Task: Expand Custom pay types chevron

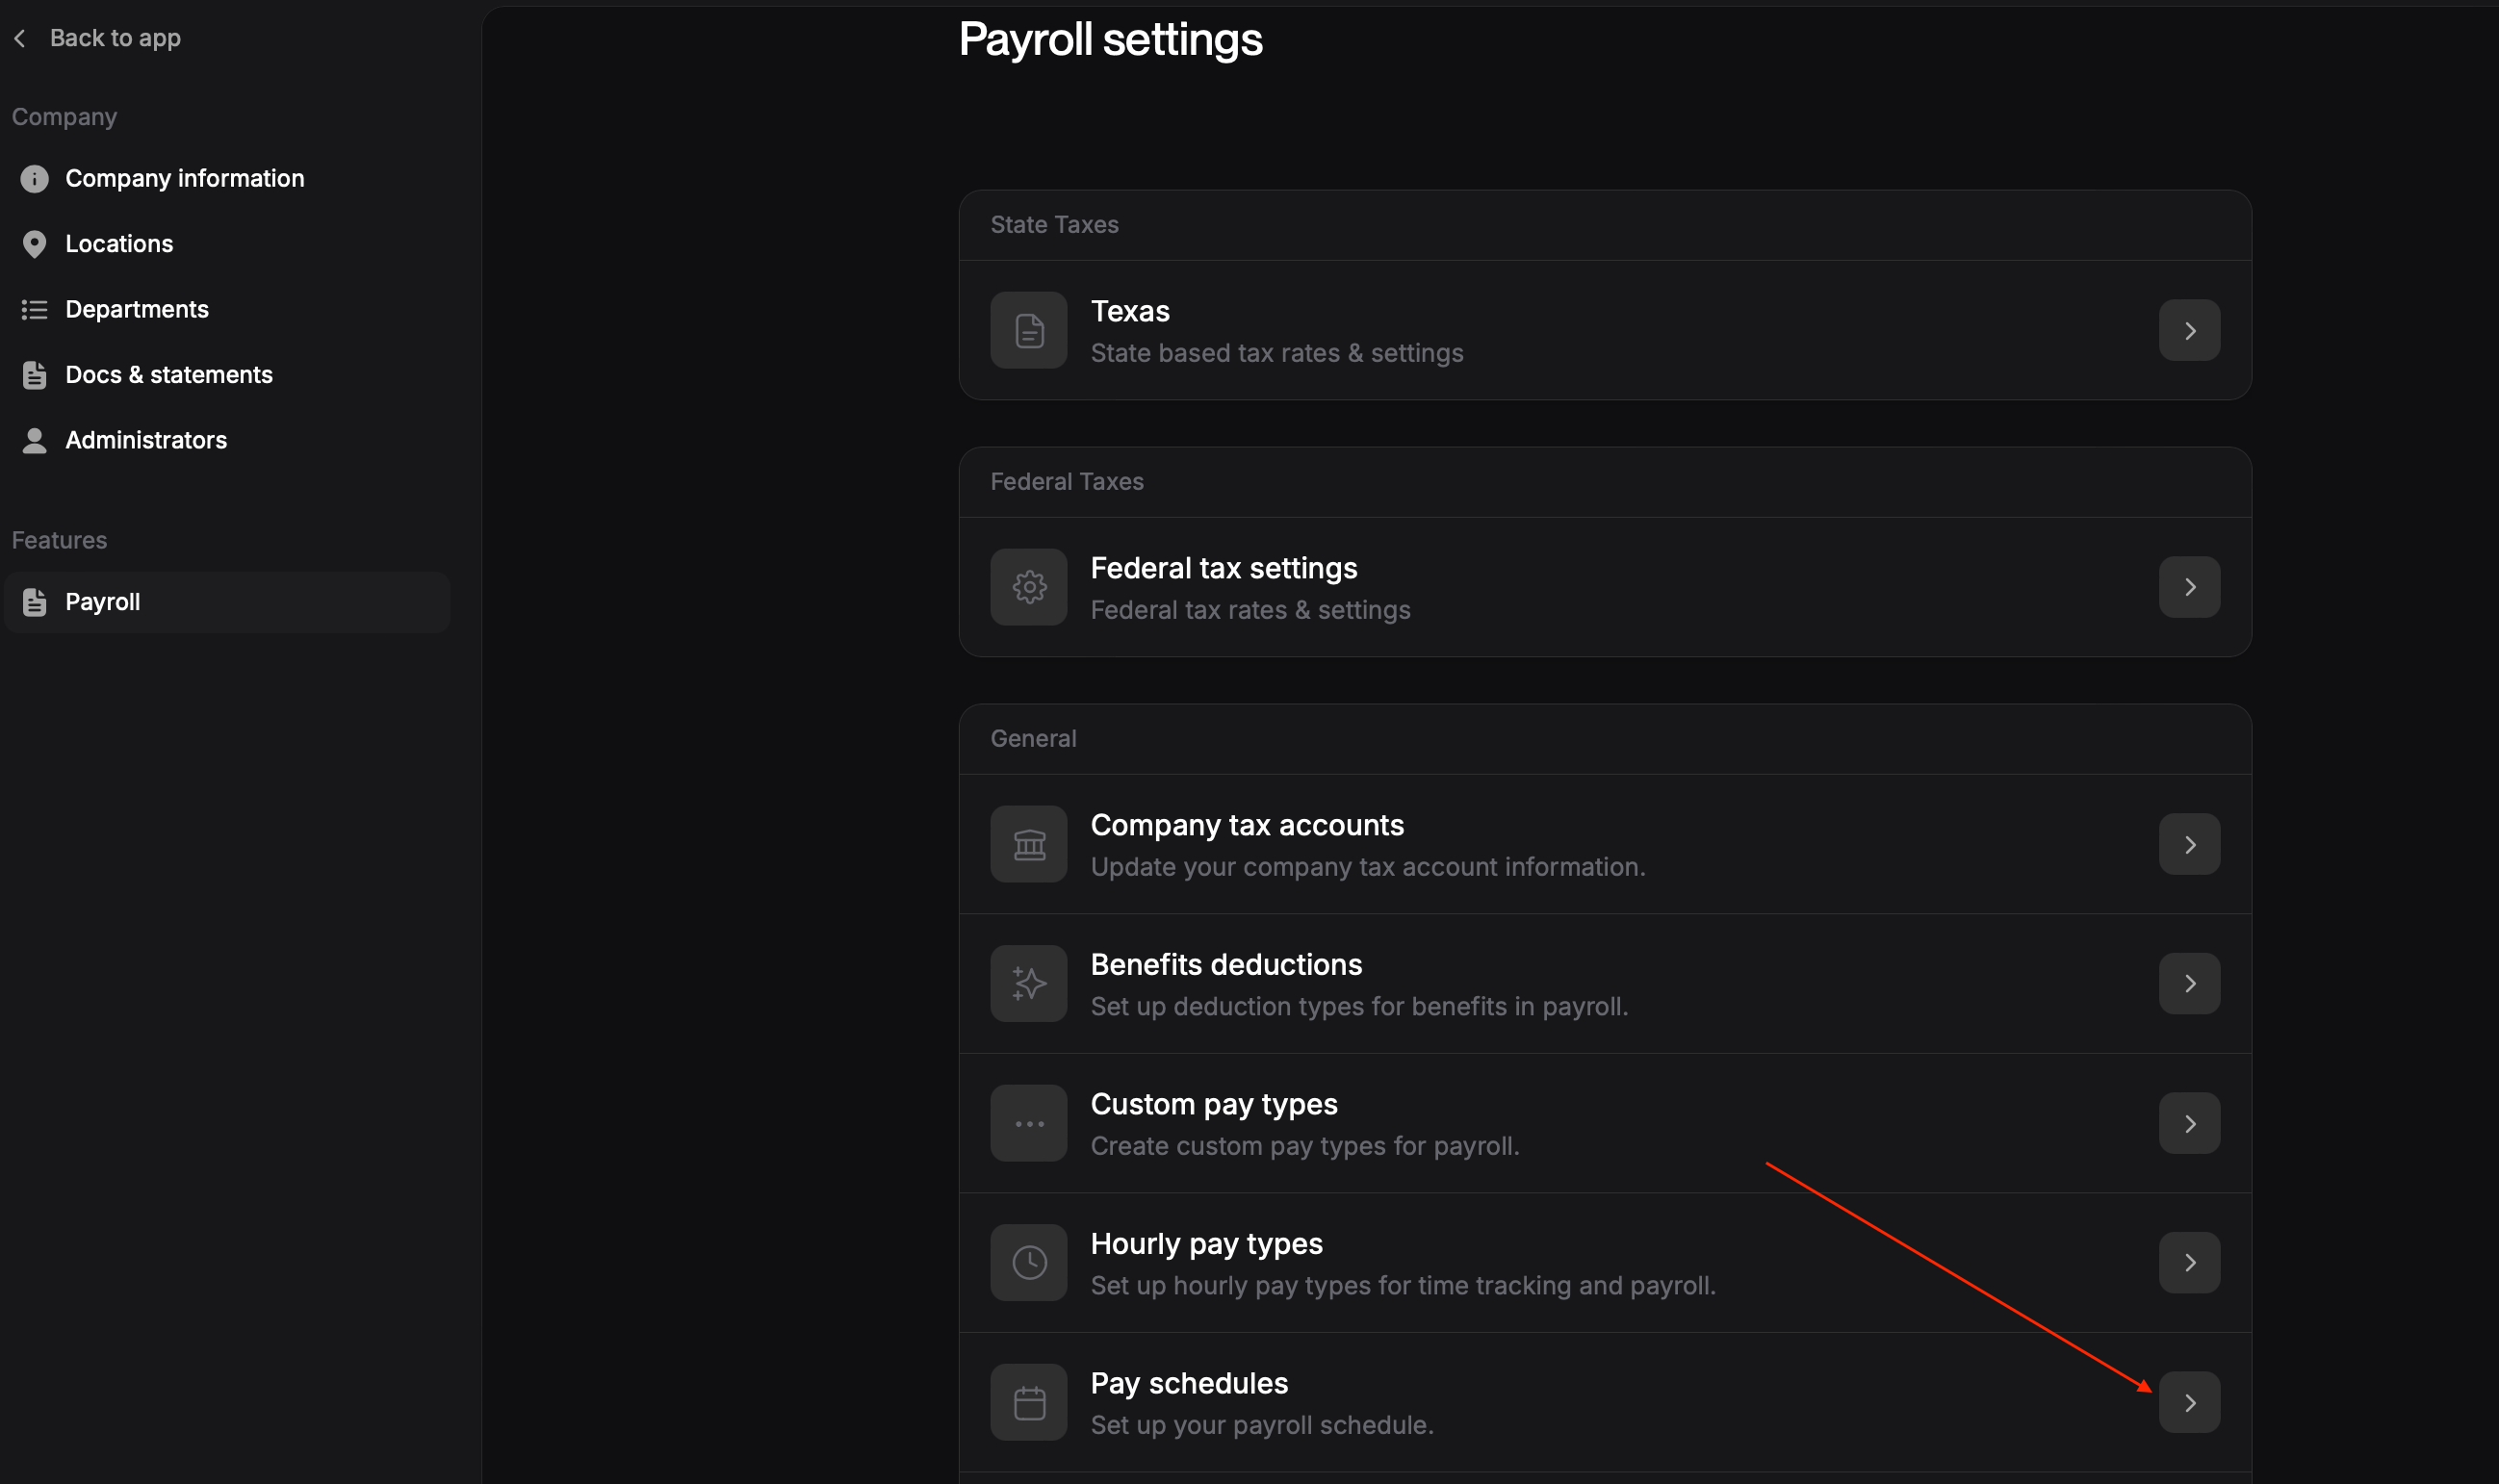Action: 2189,1123
